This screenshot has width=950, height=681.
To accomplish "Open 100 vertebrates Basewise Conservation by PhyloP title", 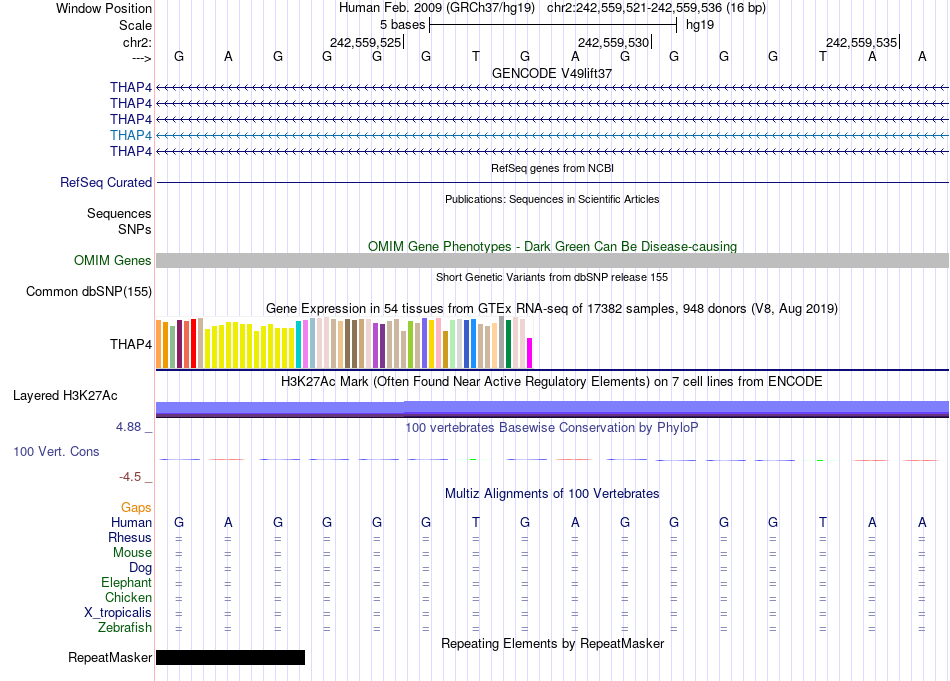I will (x=552, y=428).
